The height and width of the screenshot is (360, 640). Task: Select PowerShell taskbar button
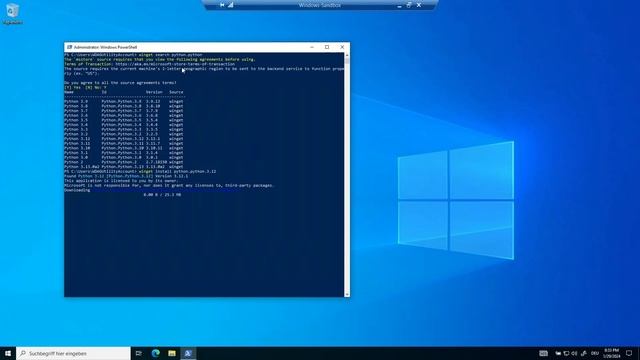coord(188,353)
